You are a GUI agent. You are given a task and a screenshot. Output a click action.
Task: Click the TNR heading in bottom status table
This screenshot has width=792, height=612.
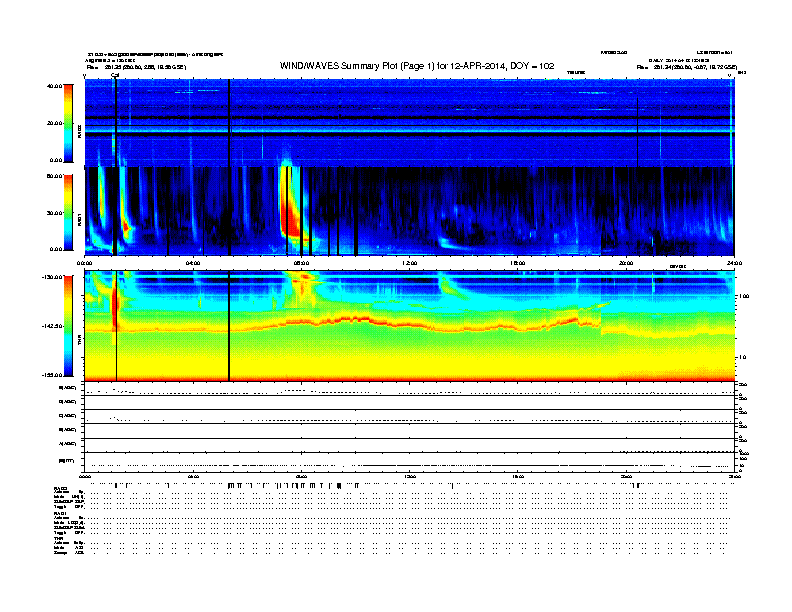pos(58,538)
